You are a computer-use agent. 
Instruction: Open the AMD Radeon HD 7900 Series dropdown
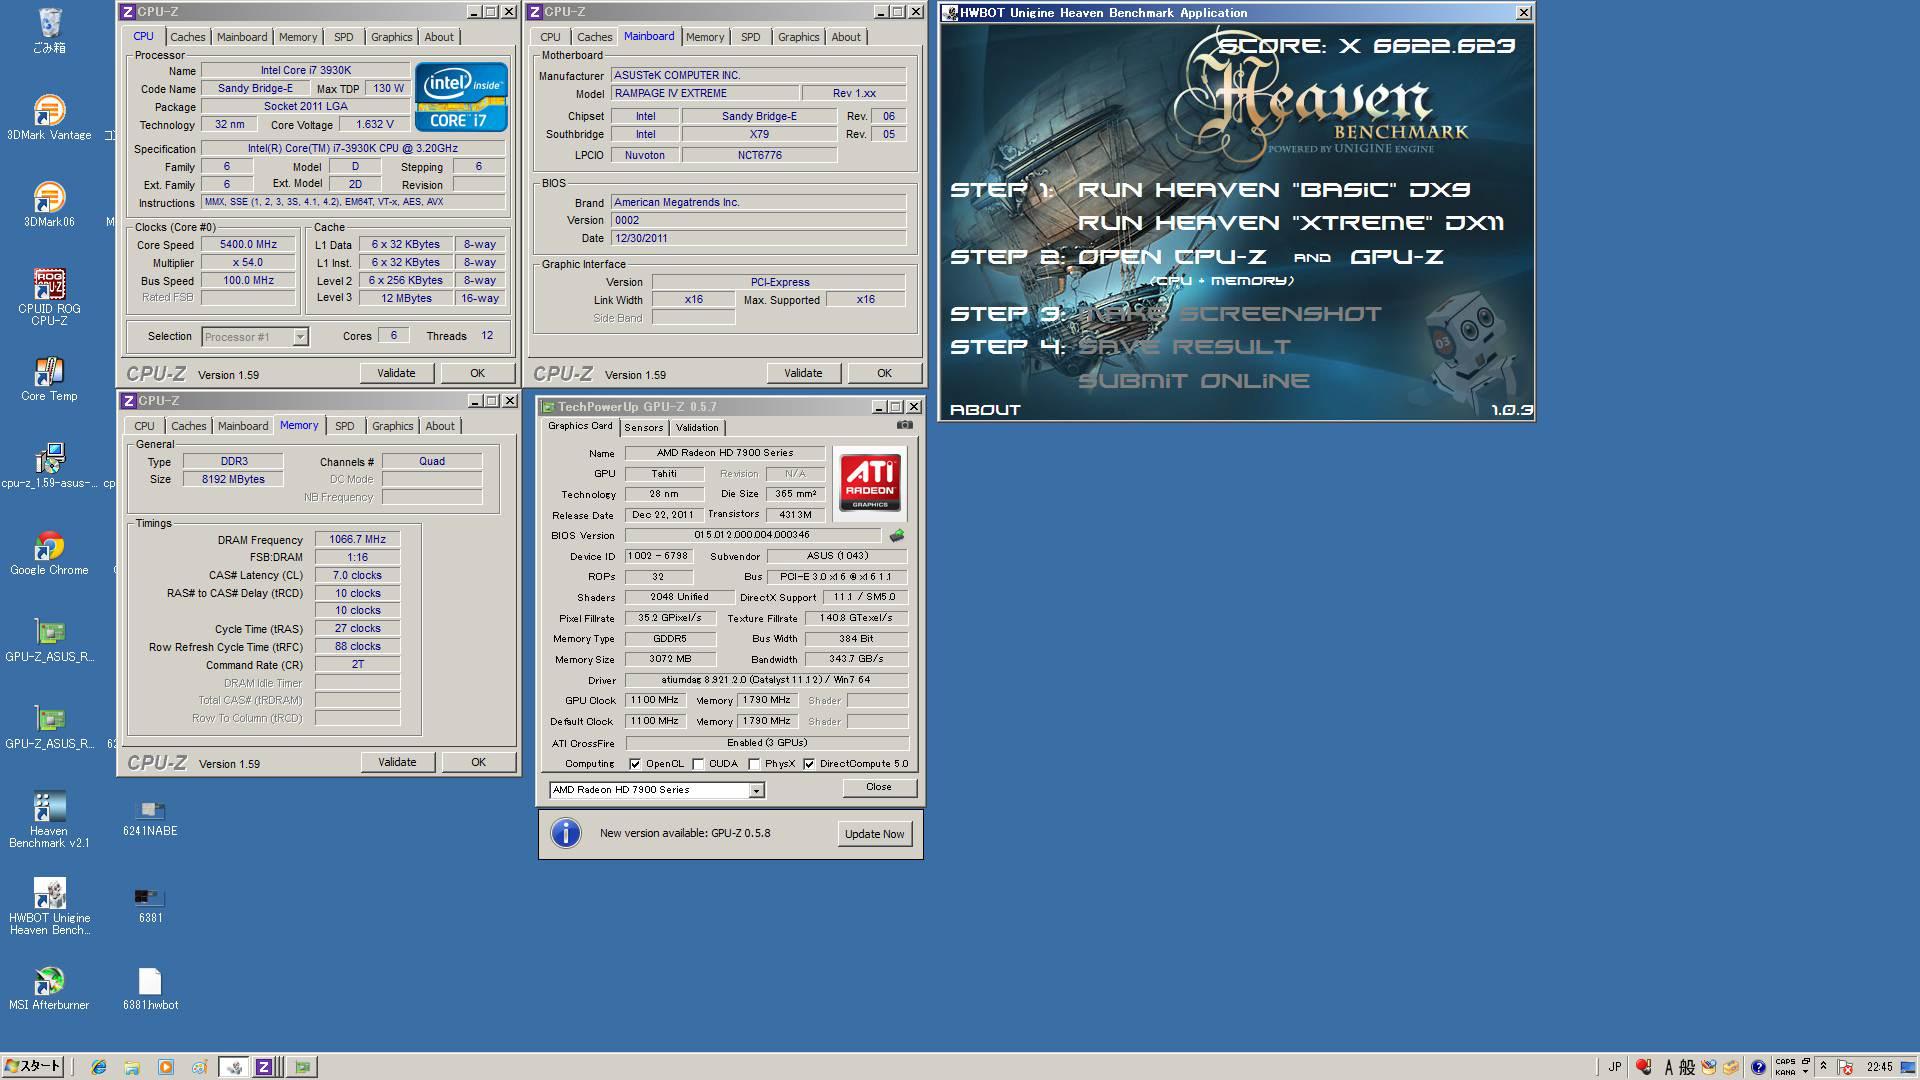point(756,790)
